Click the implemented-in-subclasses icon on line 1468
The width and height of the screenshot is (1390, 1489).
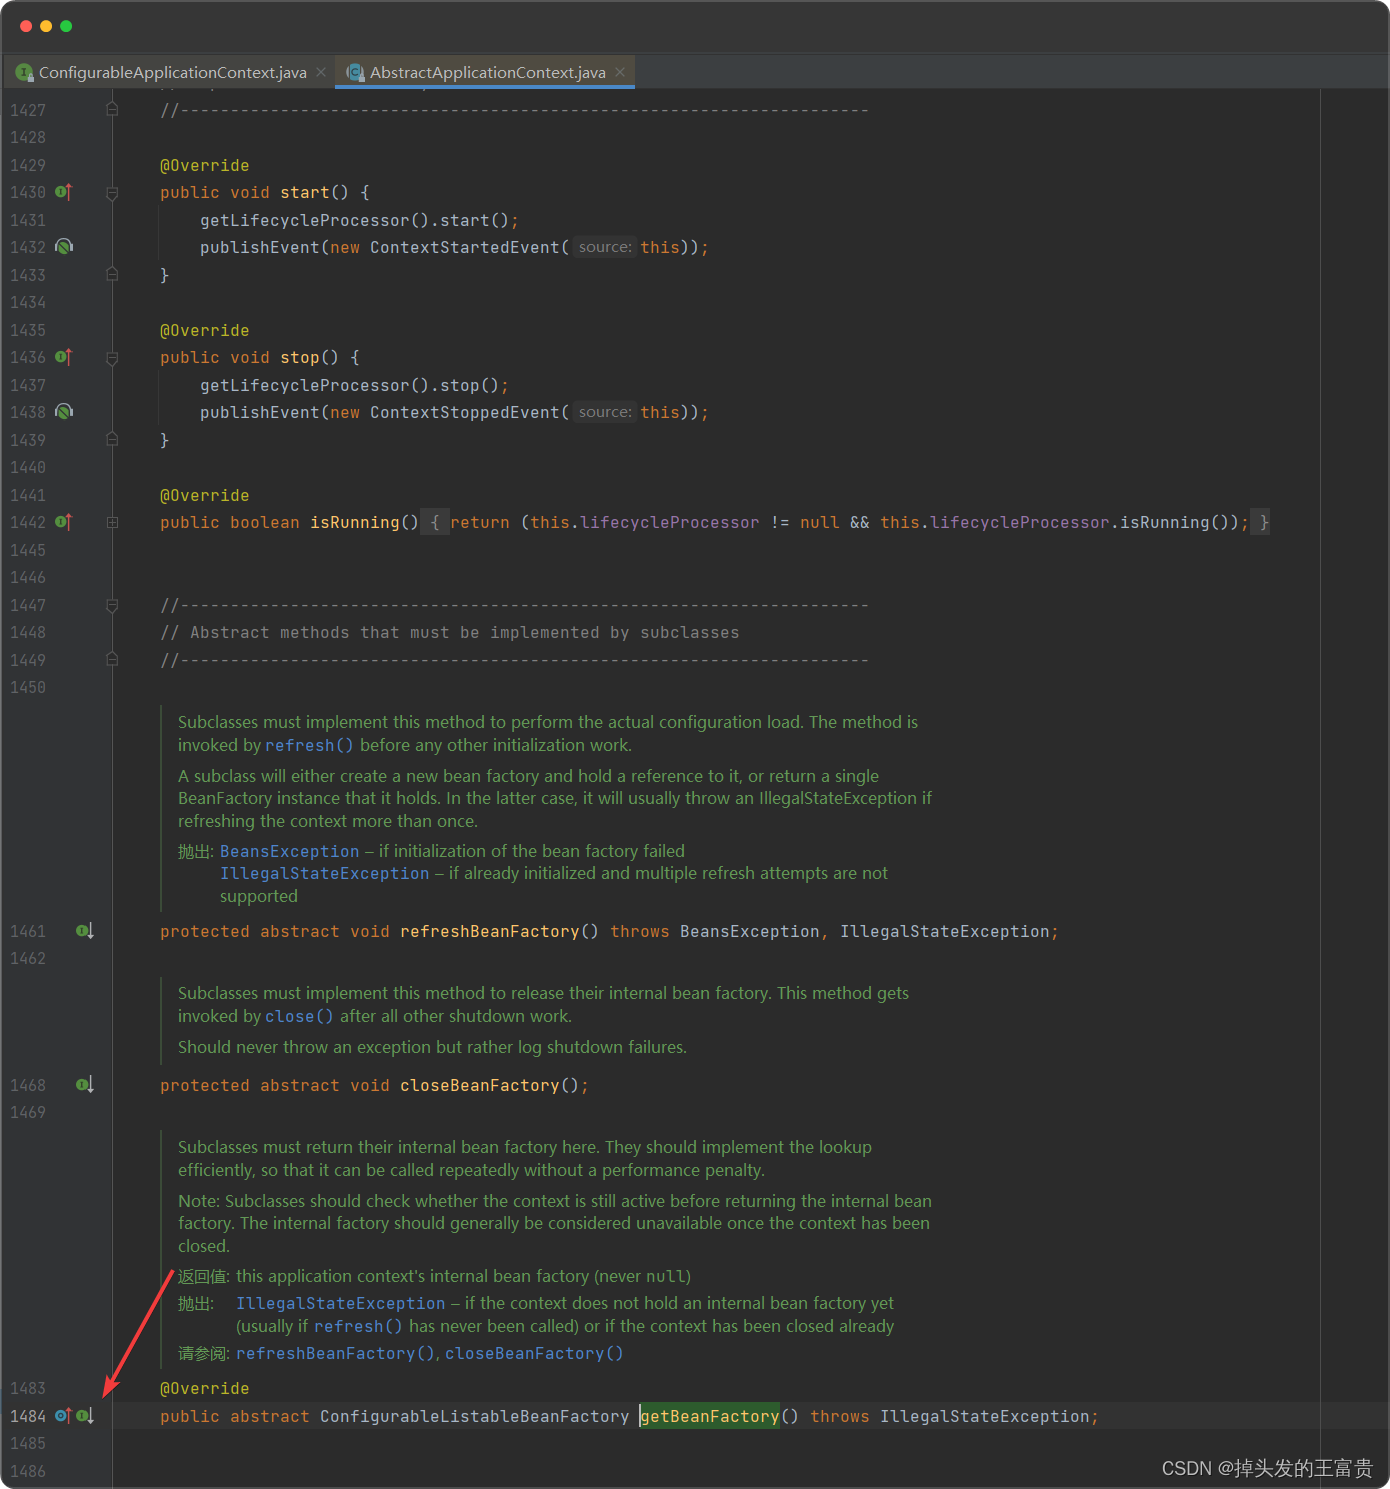coord(85,1085)
